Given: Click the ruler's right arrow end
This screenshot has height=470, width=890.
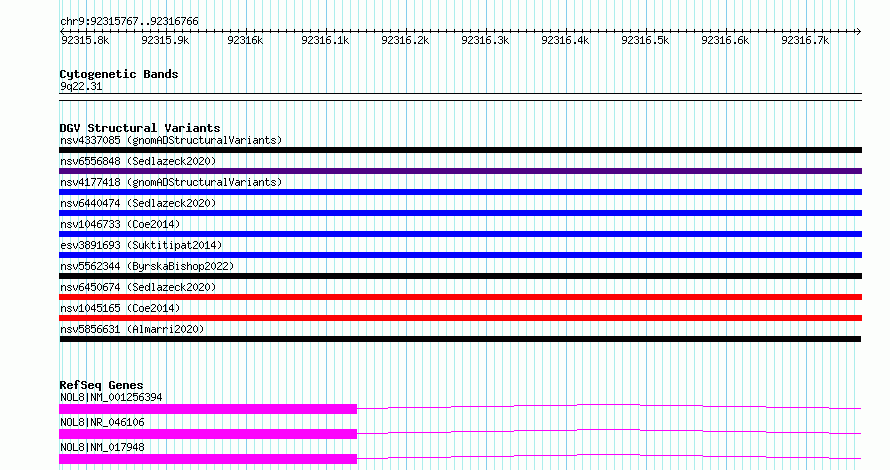Looking at the screenshot, I should click(x=858, y=31).
